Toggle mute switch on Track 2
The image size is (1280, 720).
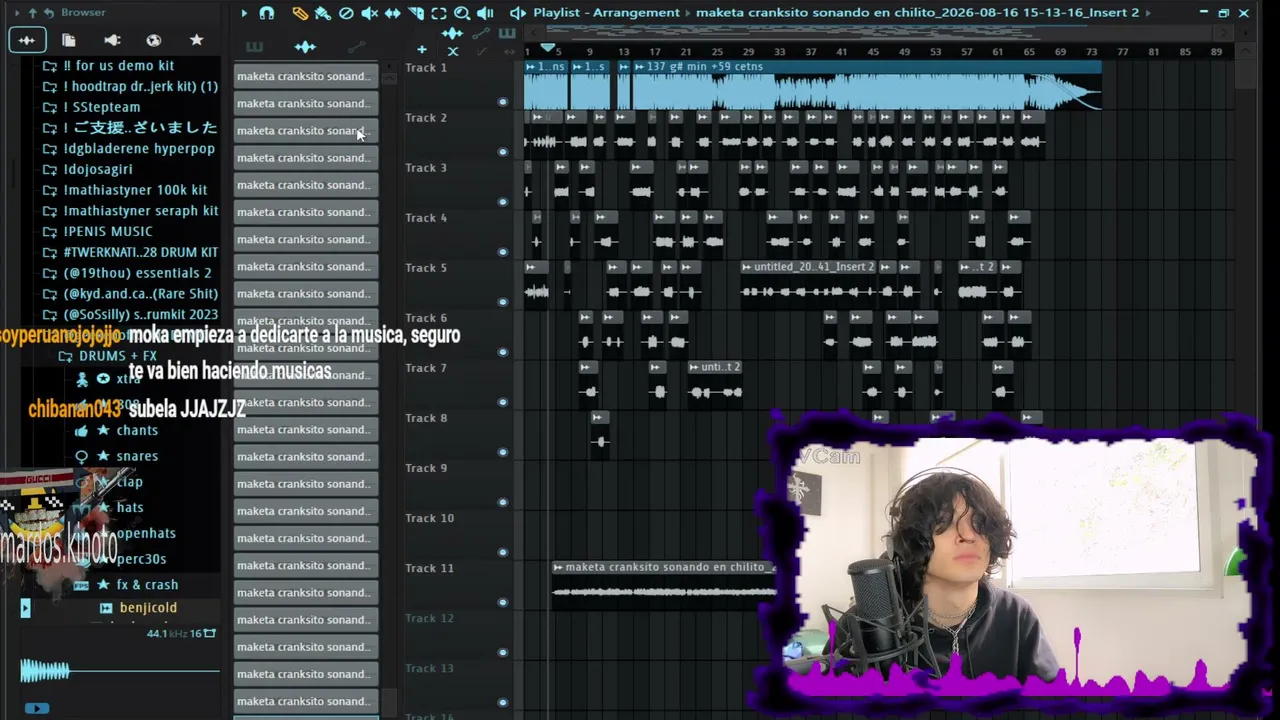point(503,152)
